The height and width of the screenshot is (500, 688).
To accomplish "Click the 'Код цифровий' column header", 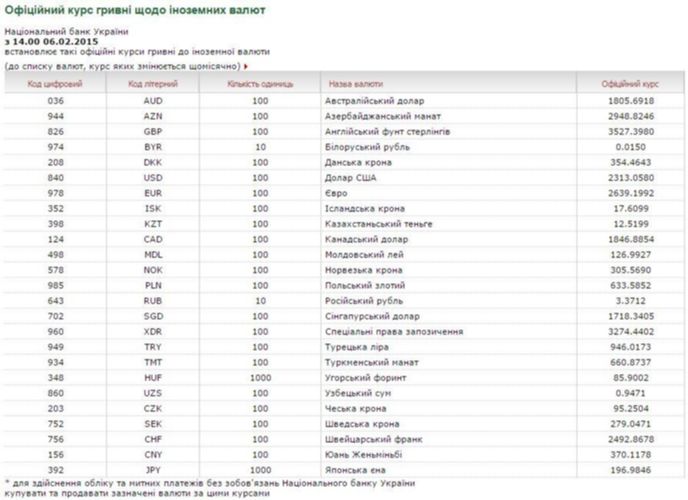I will (x=55, y=84).
